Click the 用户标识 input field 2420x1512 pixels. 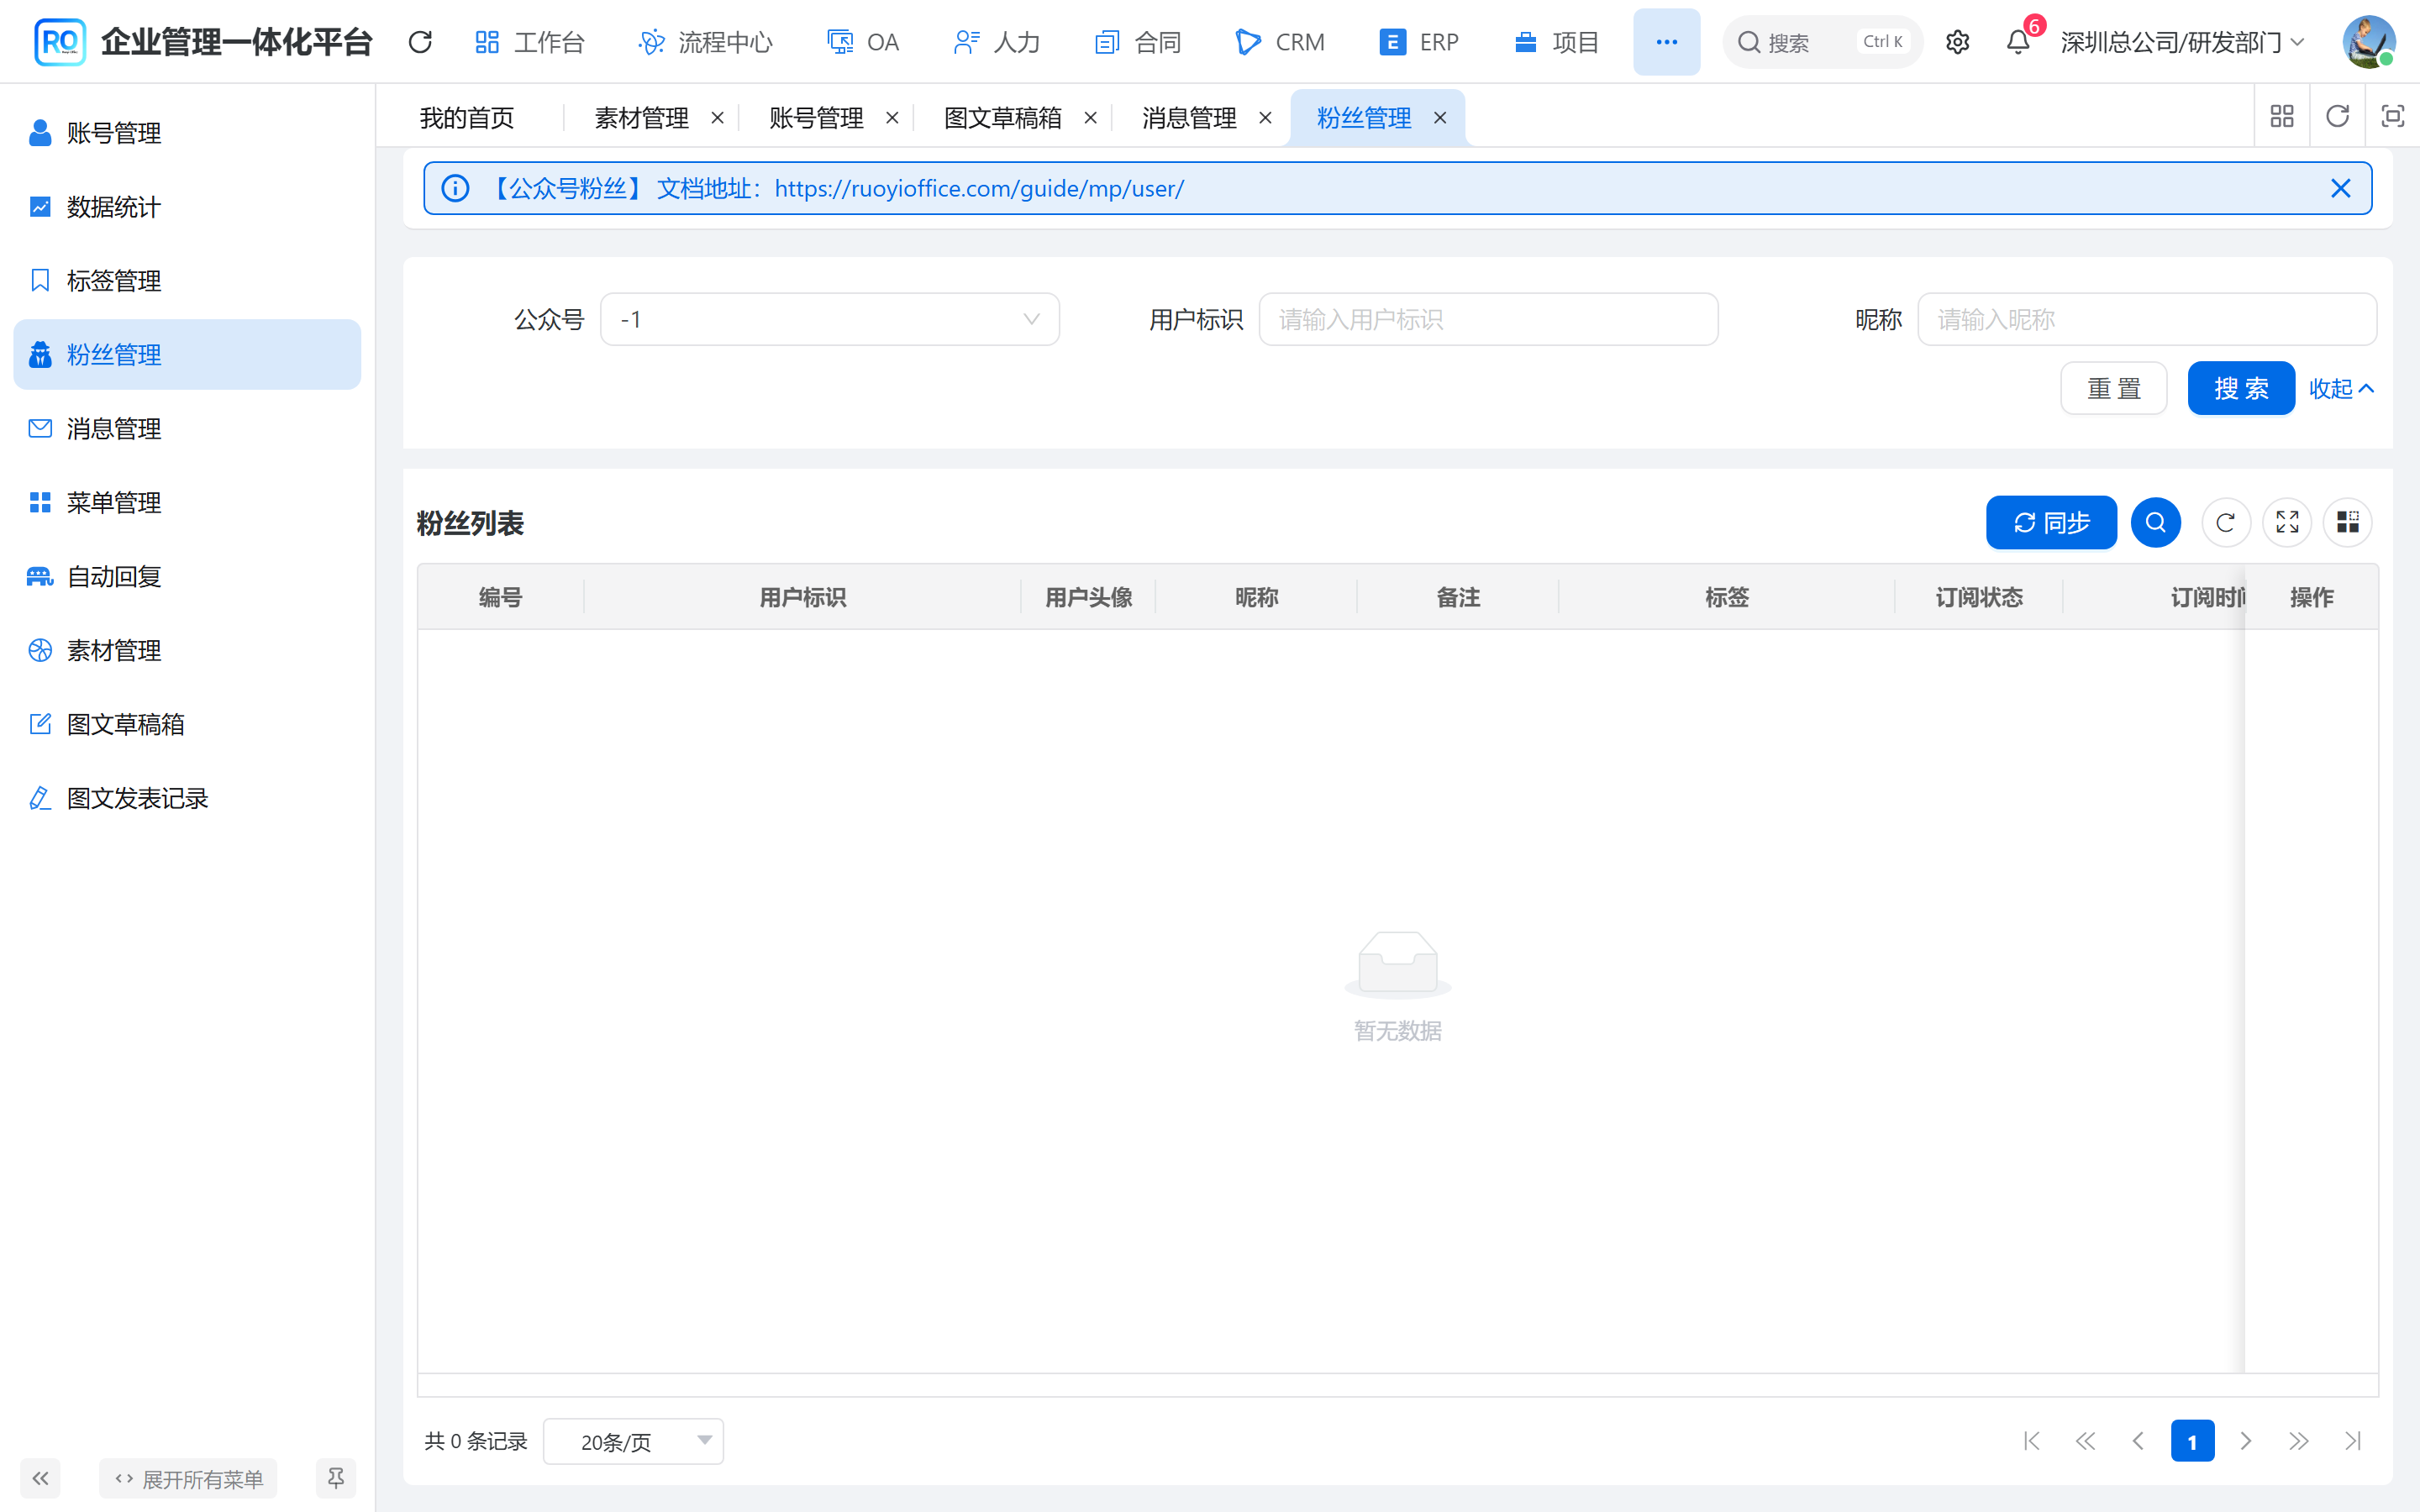click(x=1487, y=319)
